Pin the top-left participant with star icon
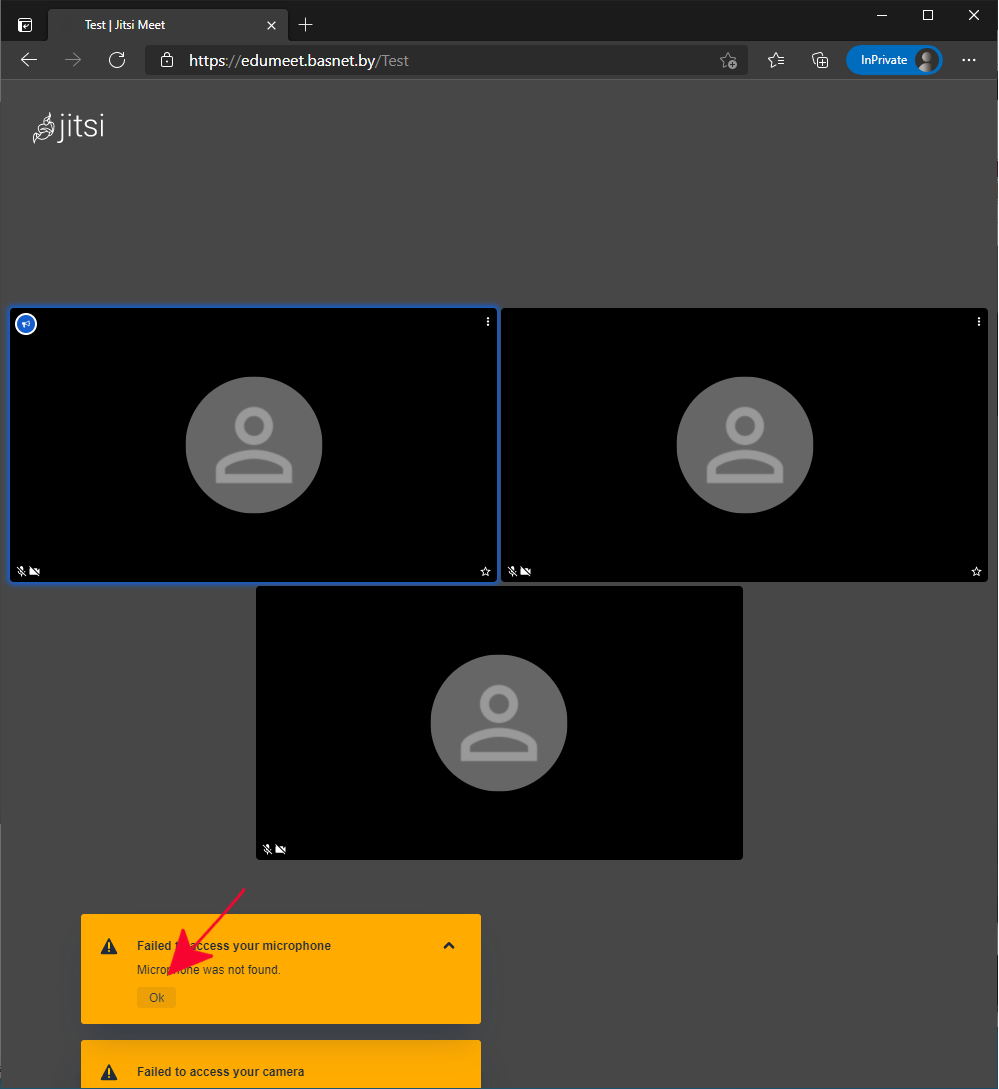The height and width of the screenshot is (1089, 999). (x=486, y=572)
